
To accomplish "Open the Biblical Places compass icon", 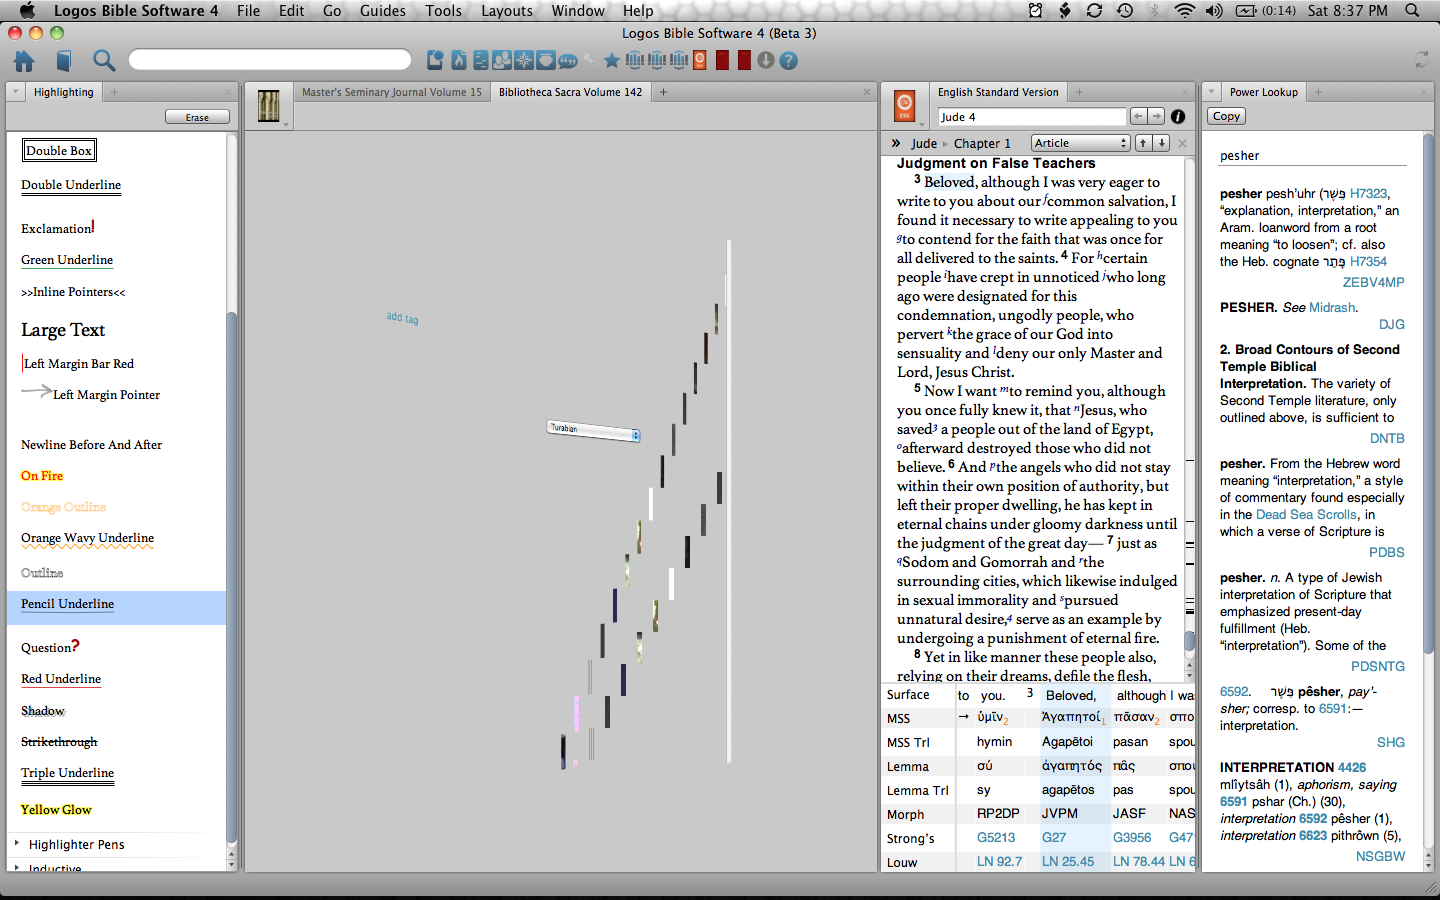I will click(x=523, y=61).
